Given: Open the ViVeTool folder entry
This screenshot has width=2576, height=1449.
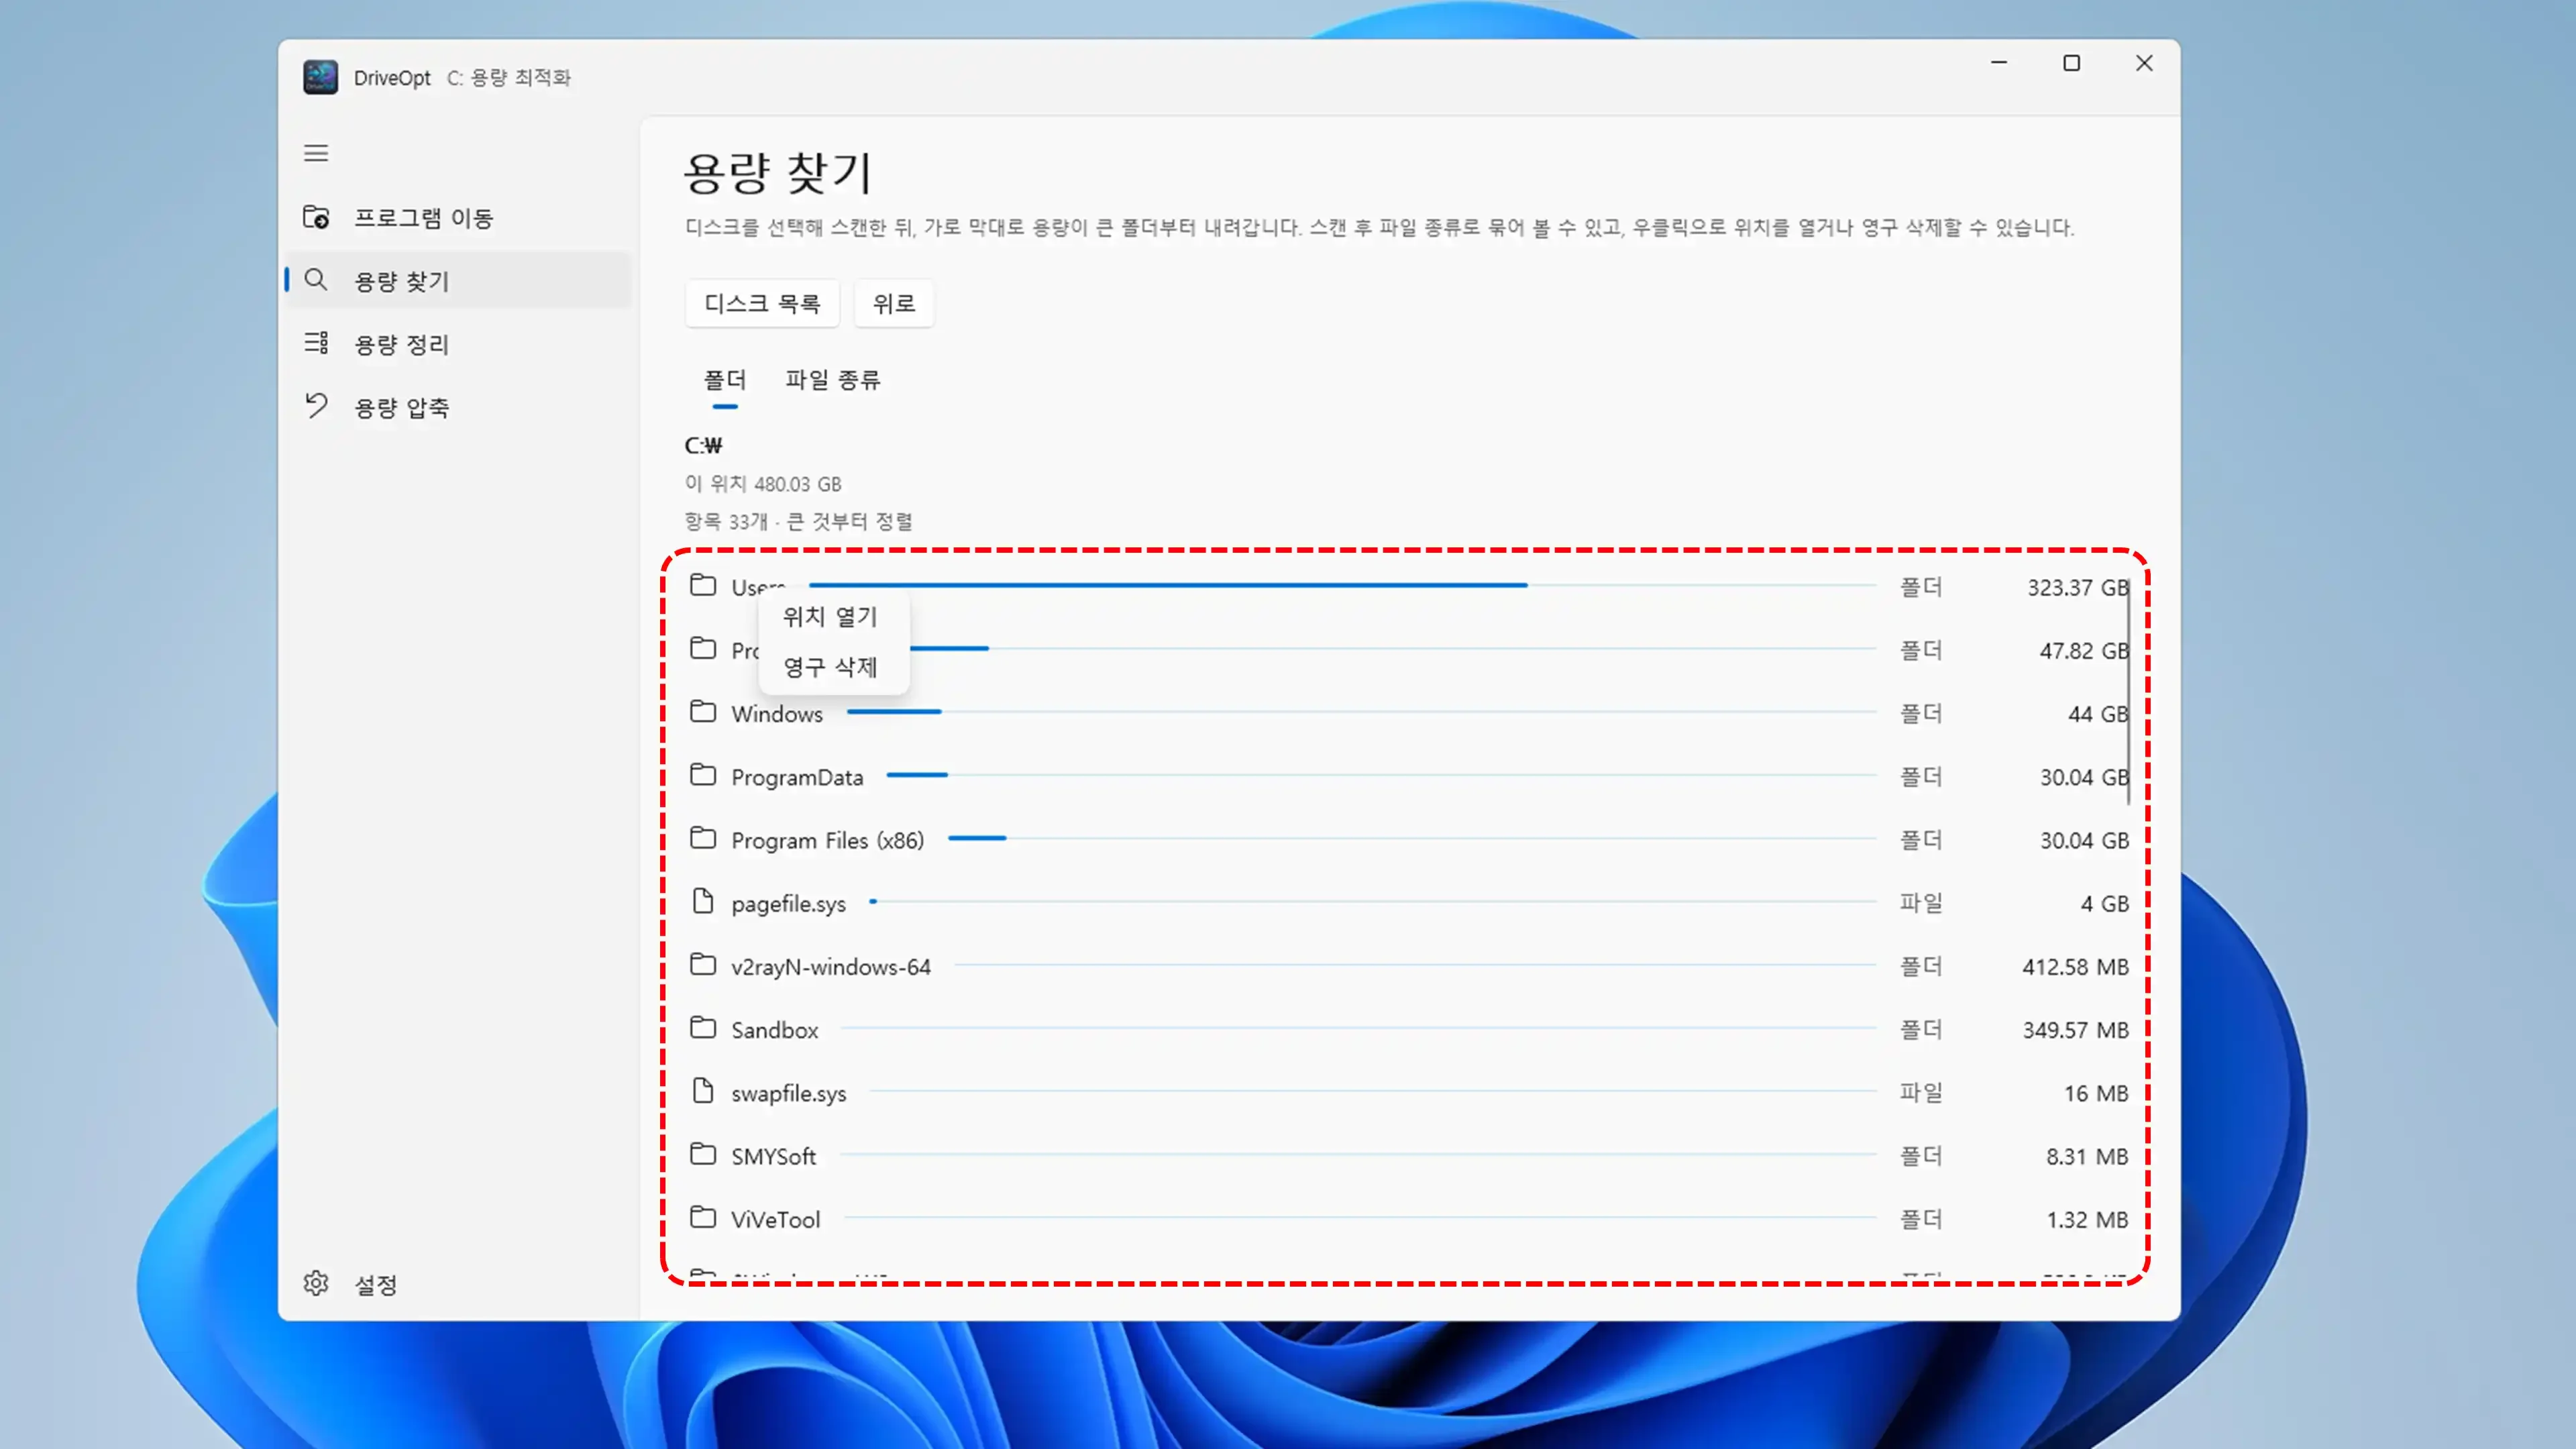Looking at the screenshot, I should tap(1409, 1219).
